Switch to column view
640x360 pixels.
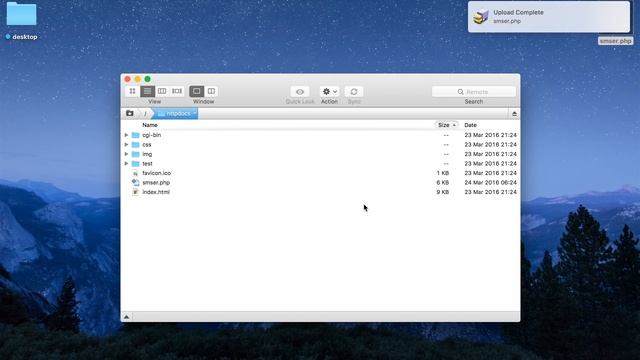pos(162,91)
